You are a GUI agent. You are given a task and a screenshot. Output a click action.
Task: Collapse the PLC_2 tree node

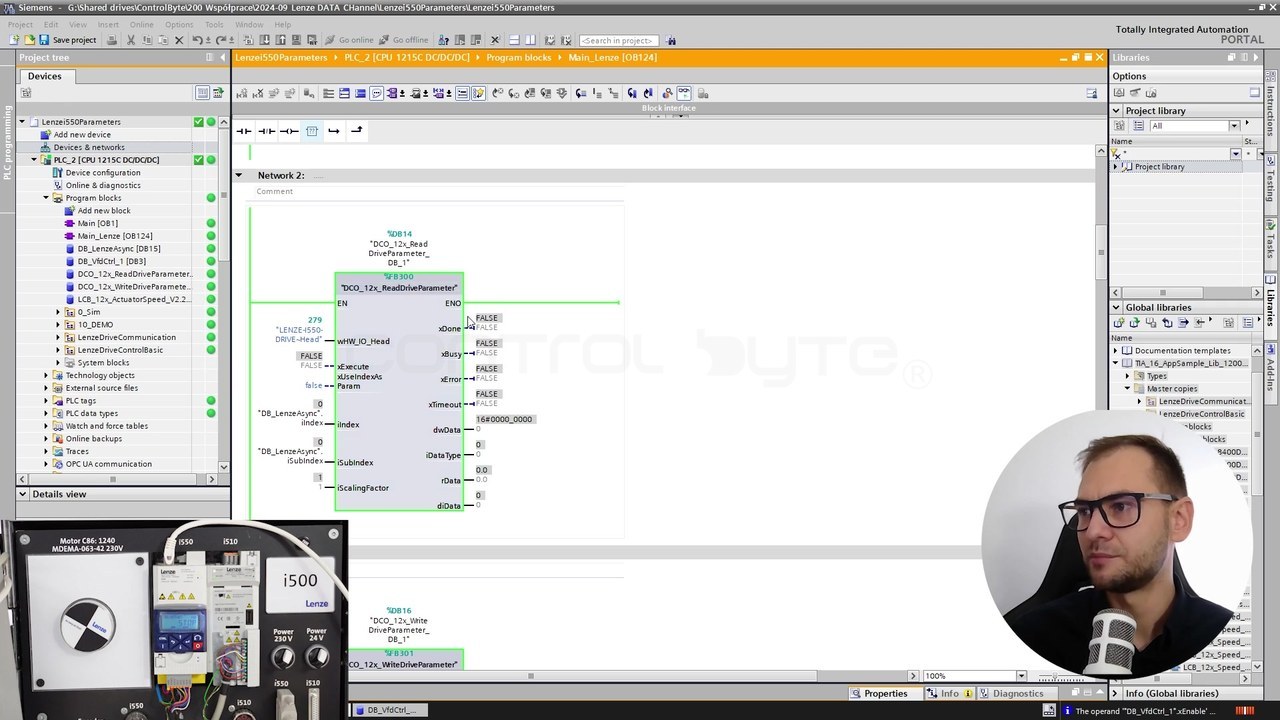point(34,160)
